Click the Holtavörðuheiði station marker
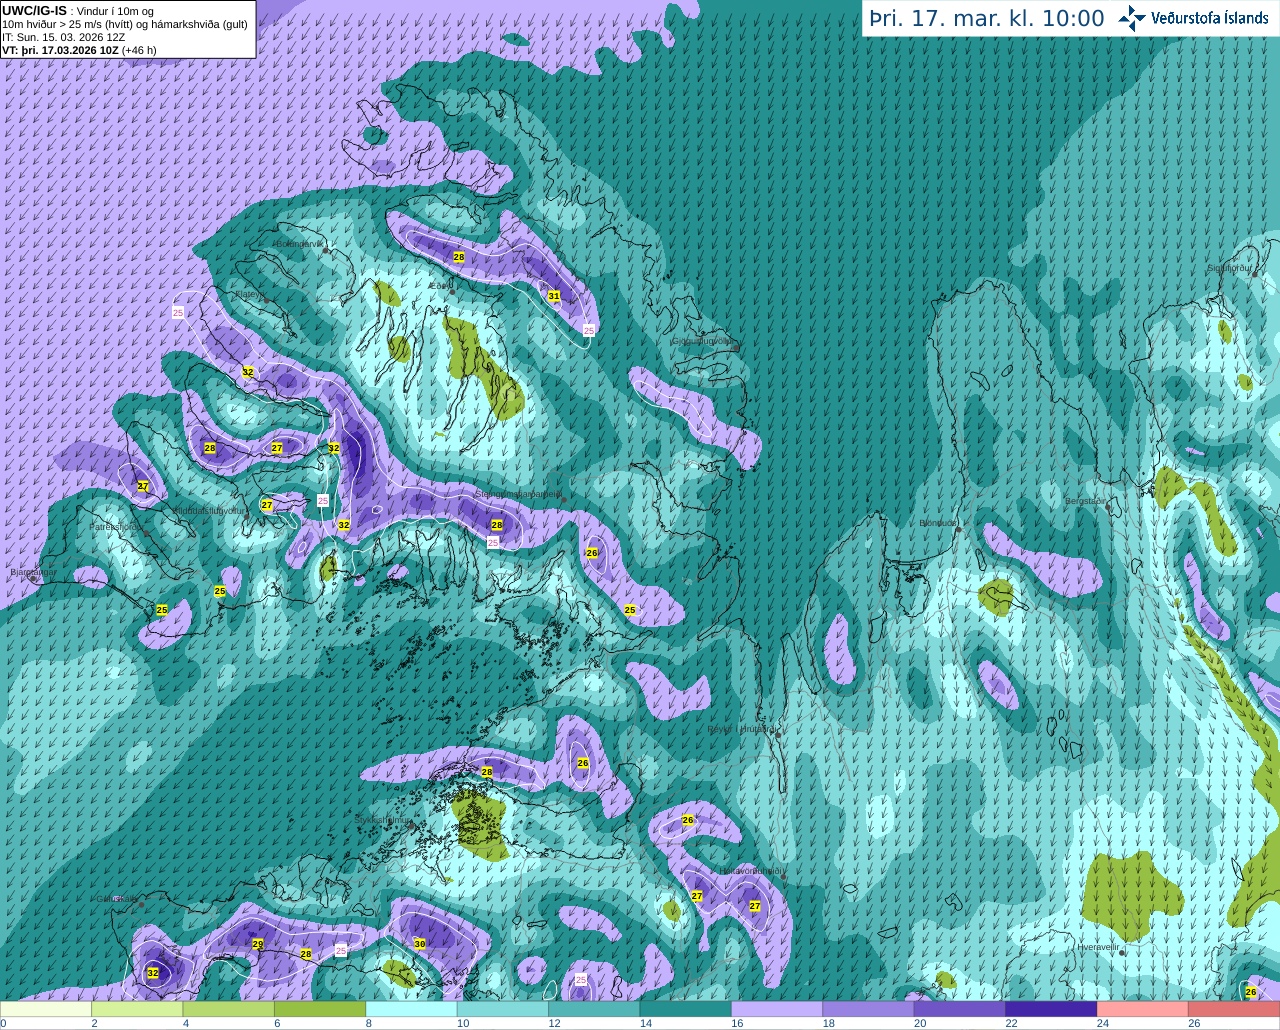Screen dimensions: 1280x1030 (x=783, y=877)
